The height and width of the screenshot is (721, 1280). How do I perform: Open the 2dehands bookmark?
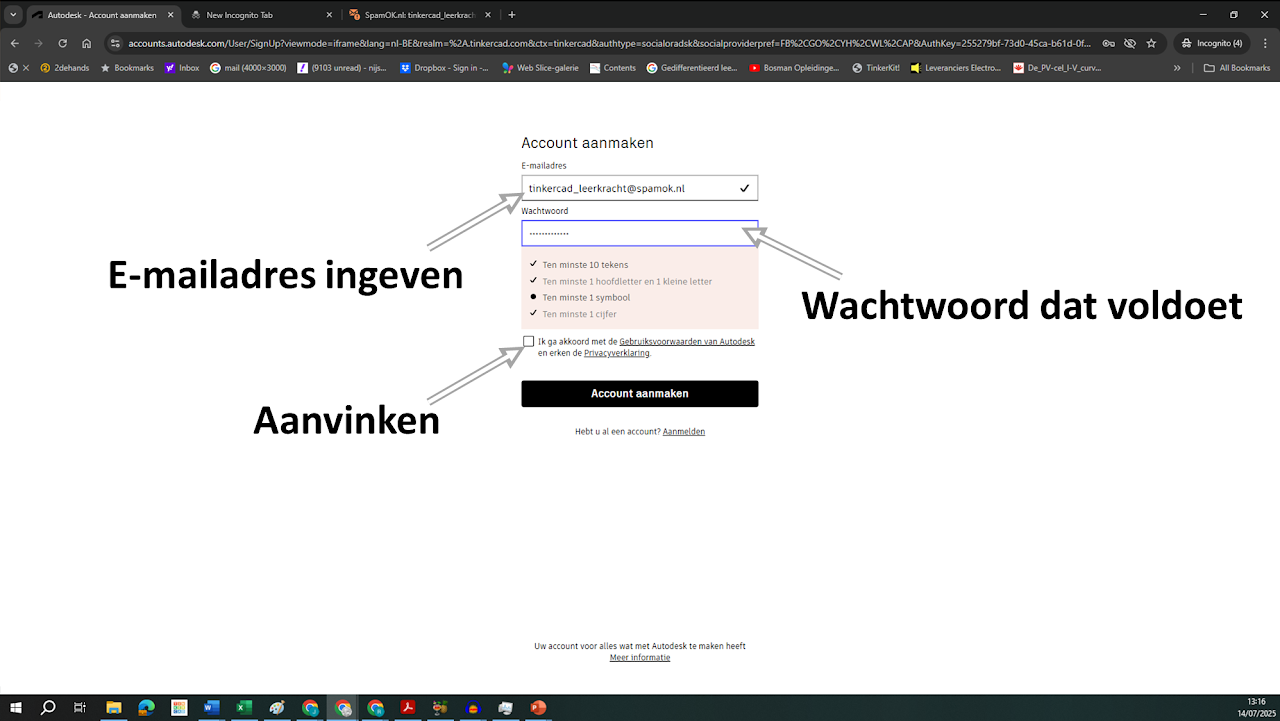tap(64, 68)
